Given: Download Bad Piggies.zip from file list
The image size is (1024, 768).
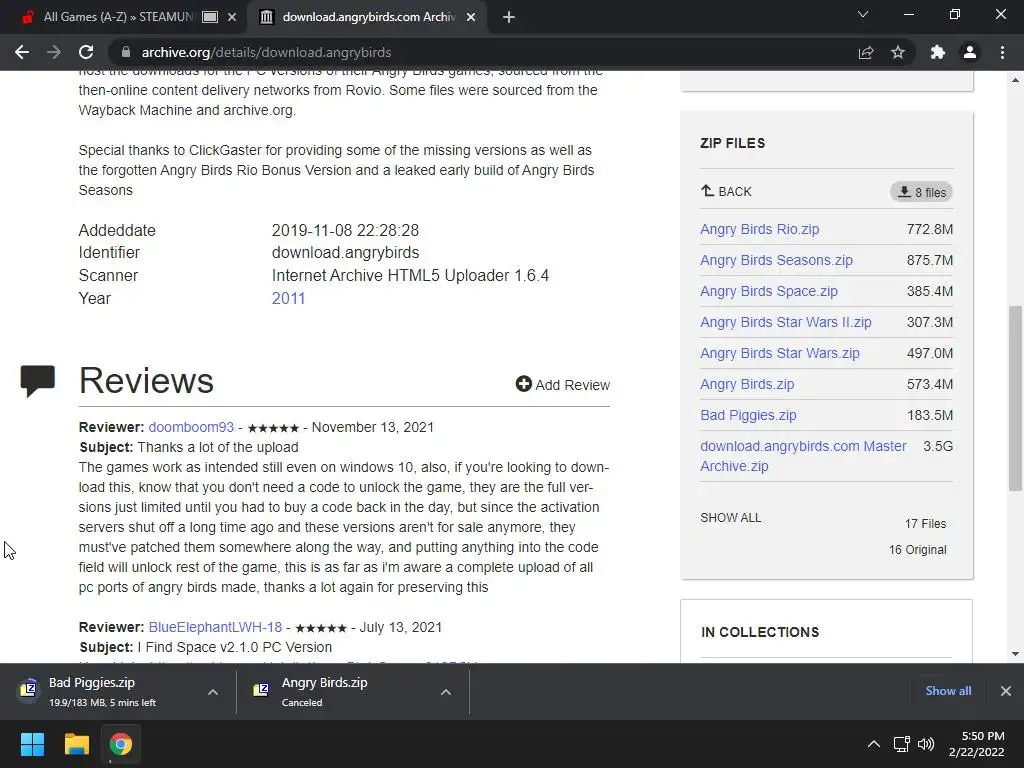Looking at the screenshot, I should (x=748, y=415).
